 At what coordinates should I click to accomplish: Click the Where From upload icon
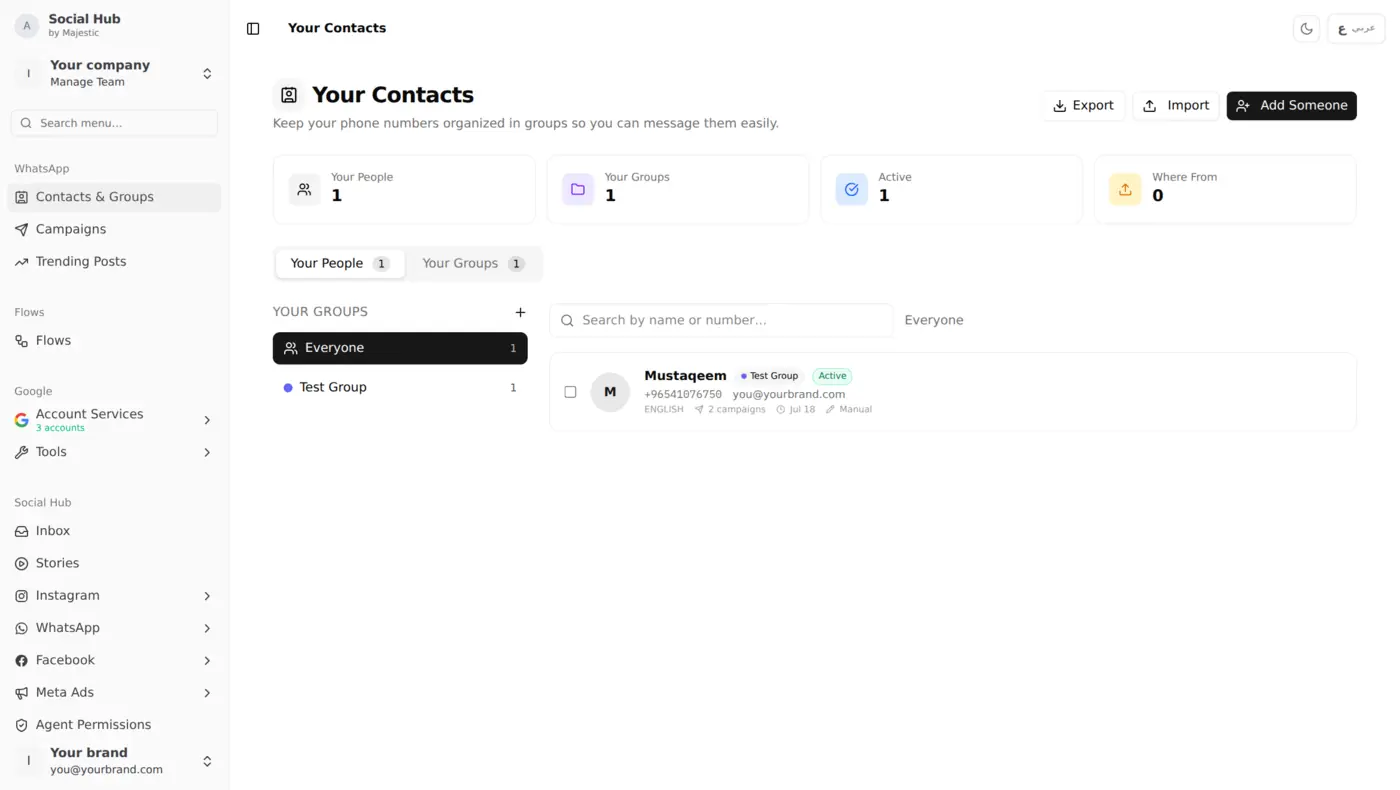[x=1125, y=189]
